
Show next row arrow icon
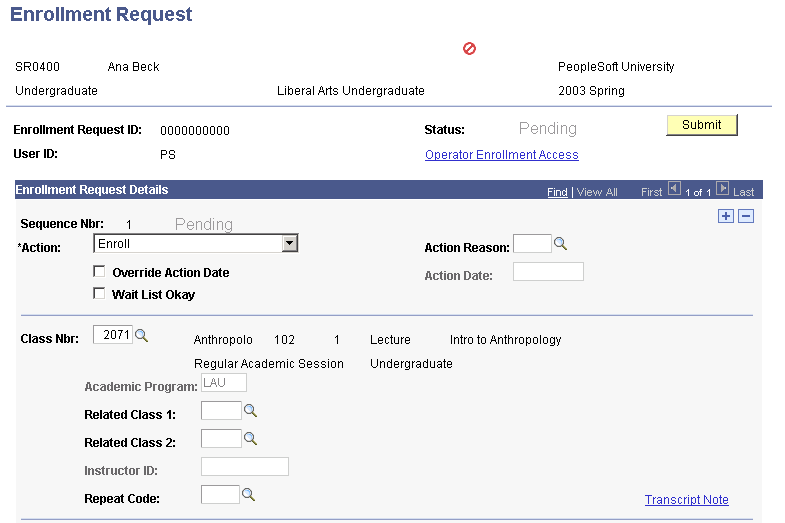click(722, 189)
